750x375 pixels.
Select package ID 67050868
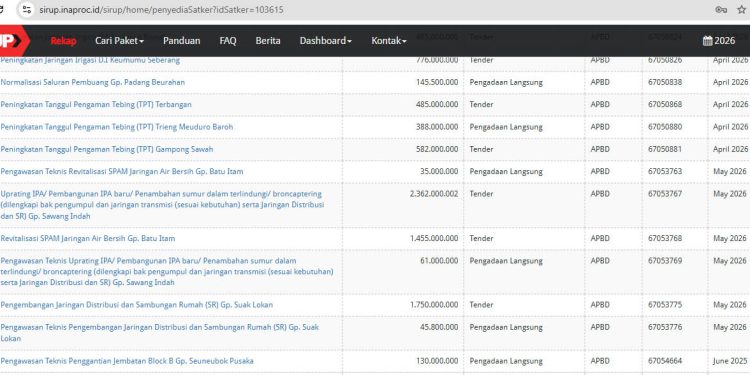coord(665,104)
